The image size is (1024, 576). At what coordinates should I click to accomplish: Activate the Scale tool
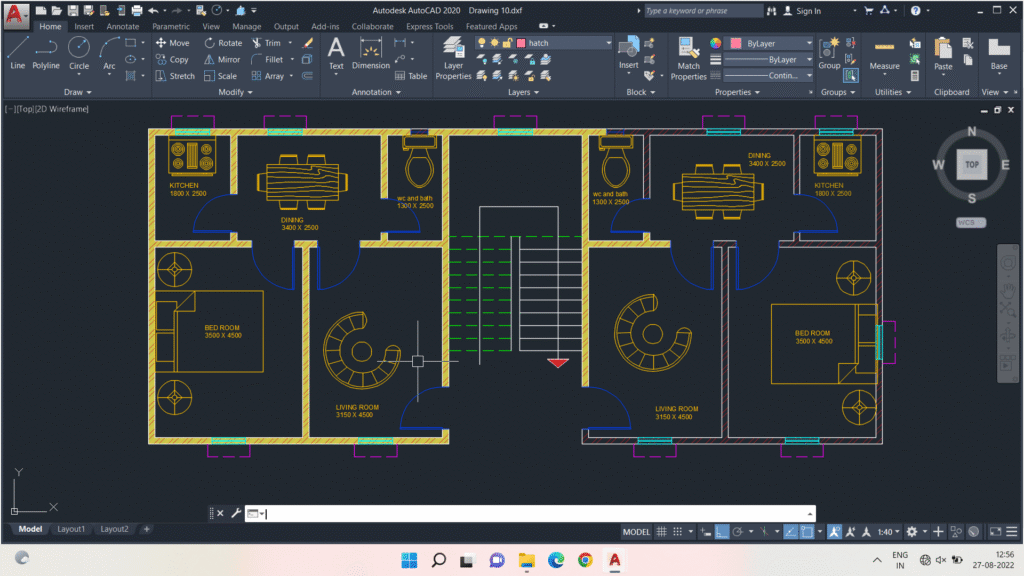(x=220, y=76)
